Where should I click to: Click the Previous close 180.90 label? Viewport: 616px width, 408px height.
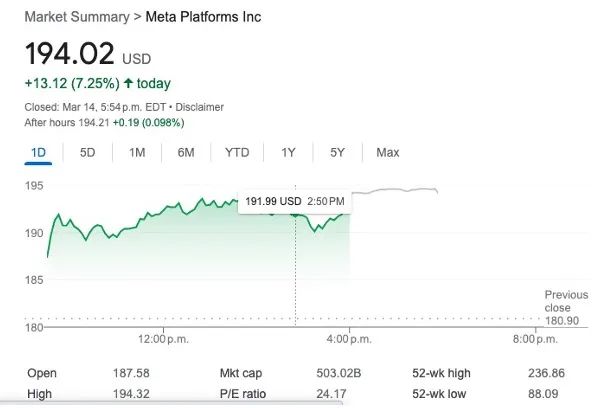coord(565,308)
